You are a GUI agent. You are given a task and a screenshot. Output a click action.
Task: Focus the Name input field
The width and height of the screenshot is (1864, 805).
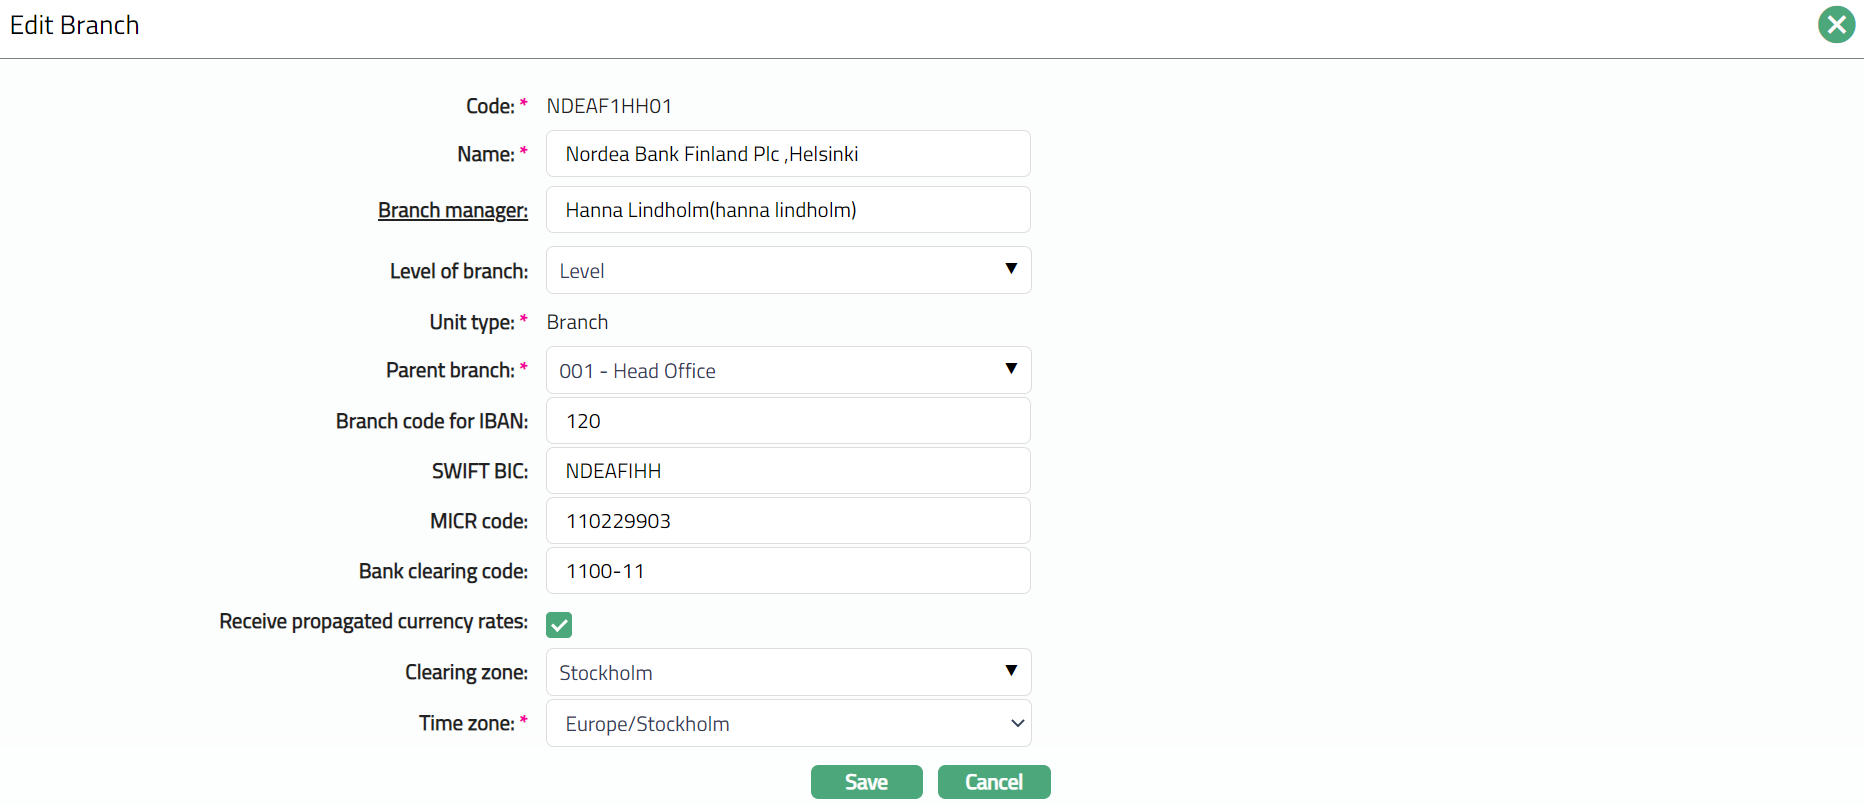(788, 154)
